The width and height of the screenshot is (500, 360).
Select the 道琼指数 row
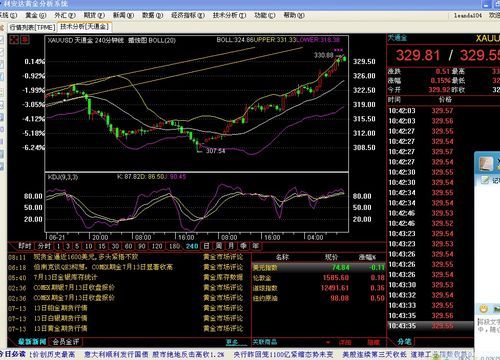[318, 288]
